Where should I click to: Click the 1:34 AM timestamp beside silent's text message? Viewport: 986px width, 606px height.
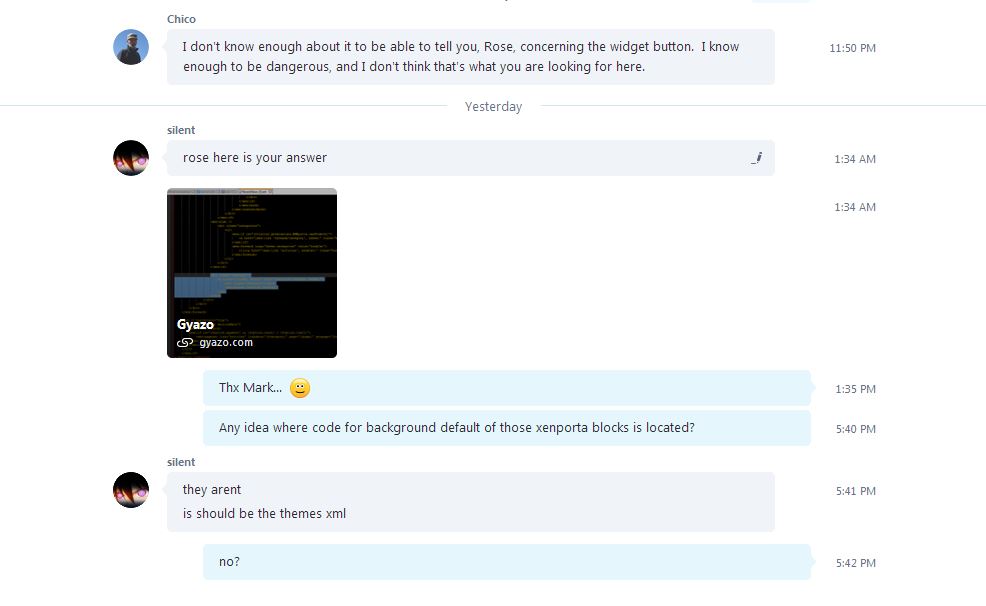(855, 159)
